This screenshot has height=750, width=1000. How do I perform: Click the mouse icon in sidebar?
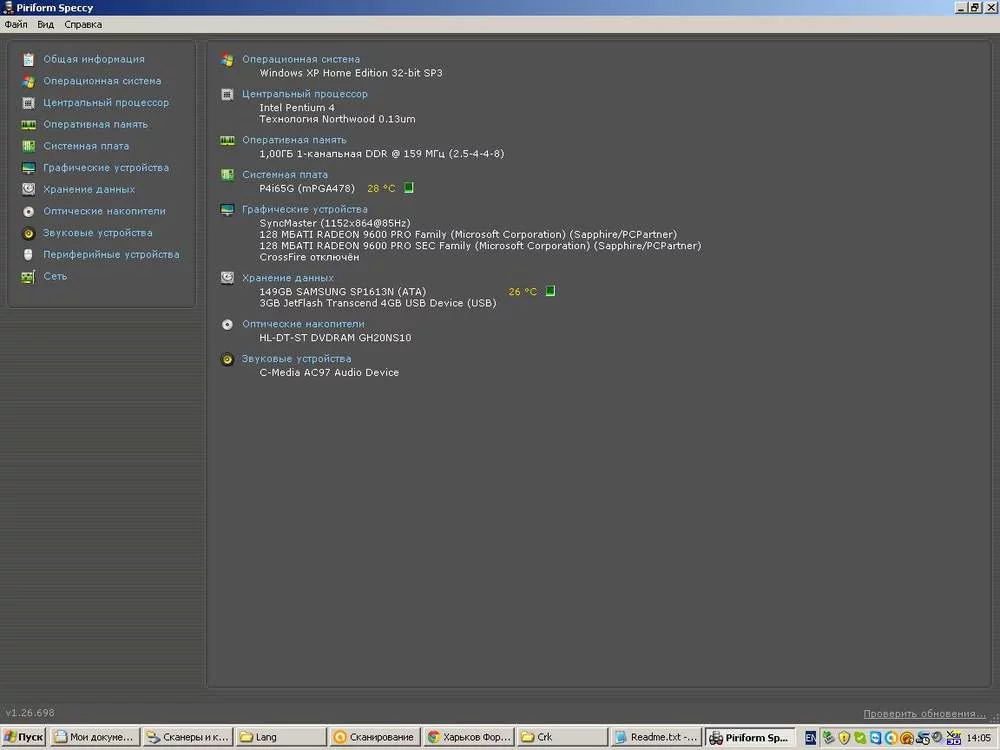[28, 254]
